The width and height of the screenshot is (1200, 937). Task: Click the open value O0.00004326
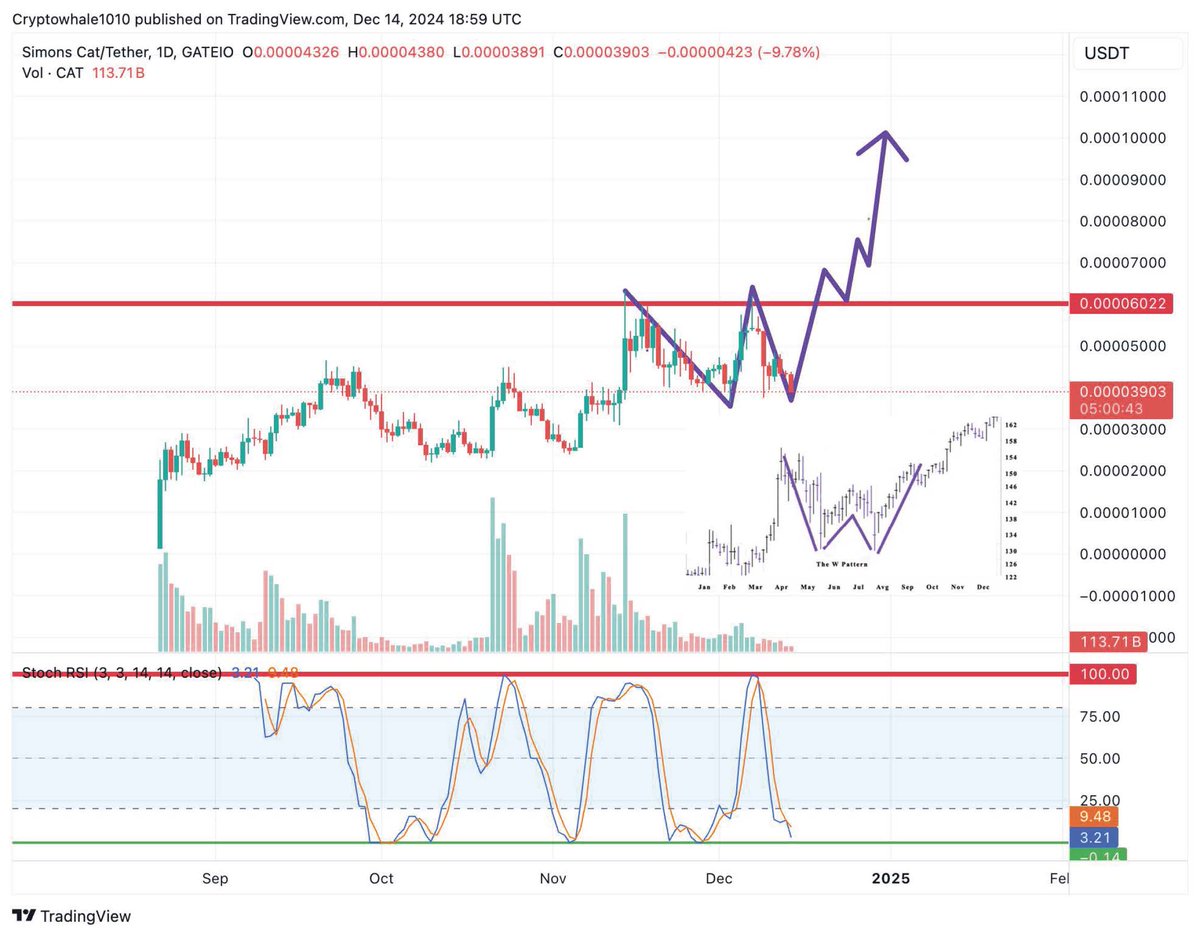[292, 52]
